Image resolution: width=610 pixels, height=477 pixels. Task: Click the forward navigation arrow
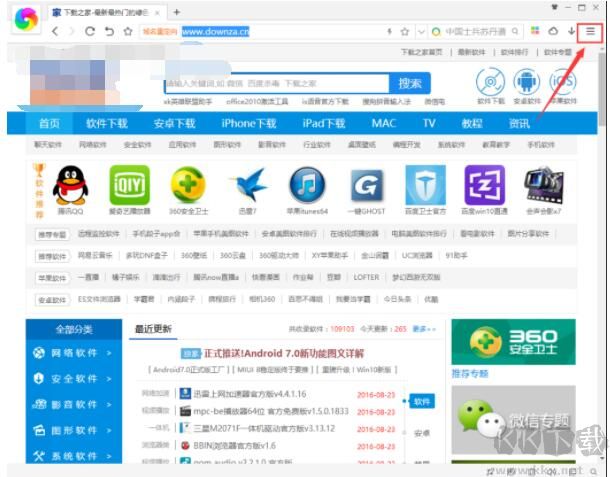pyautogui.click(x=72, y=31)
